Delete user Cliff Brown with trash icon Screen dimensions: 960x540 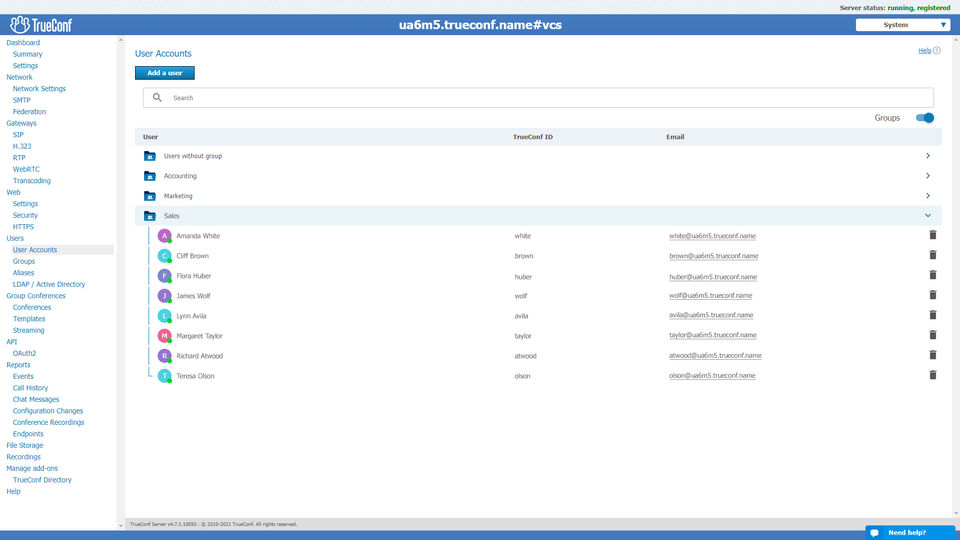point(932,255)
